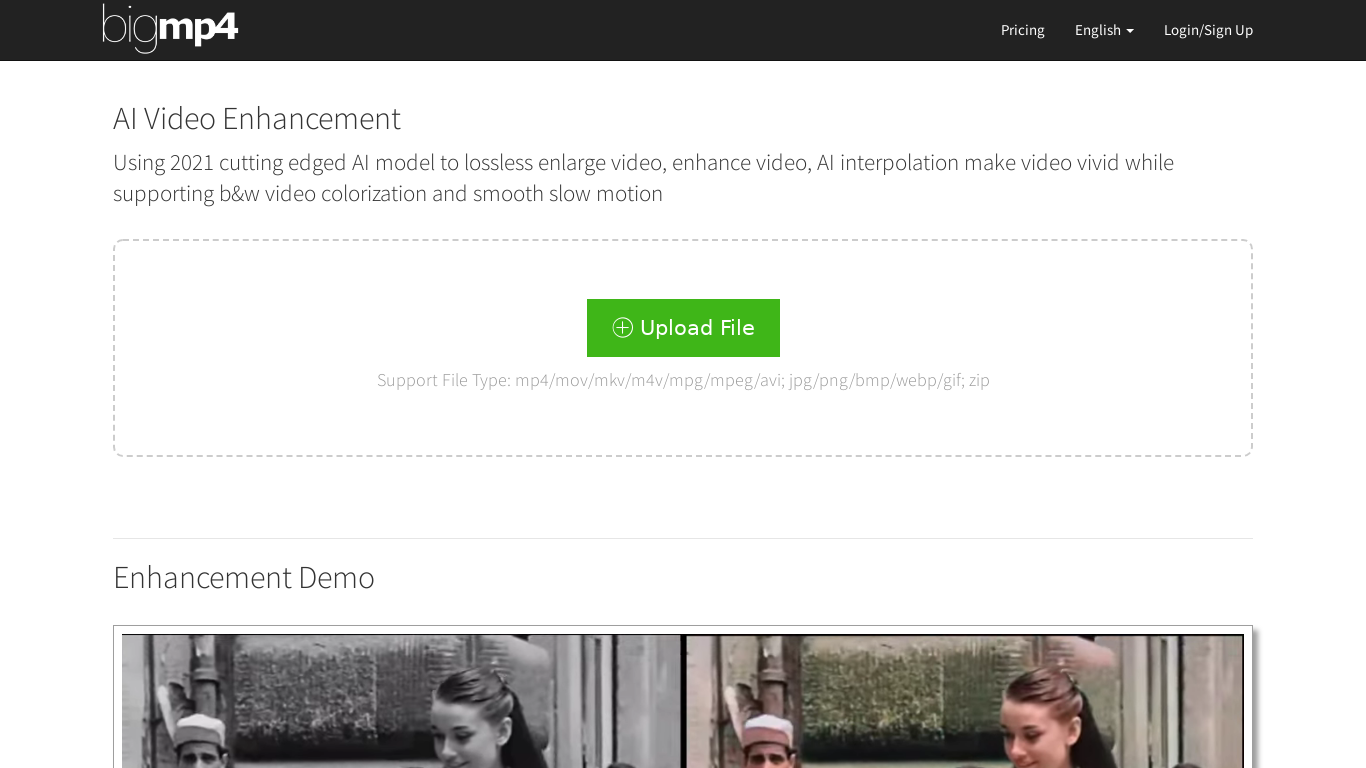Expand the English language dropdown
Screen dimensions: 1366x768
point(1104,30)
